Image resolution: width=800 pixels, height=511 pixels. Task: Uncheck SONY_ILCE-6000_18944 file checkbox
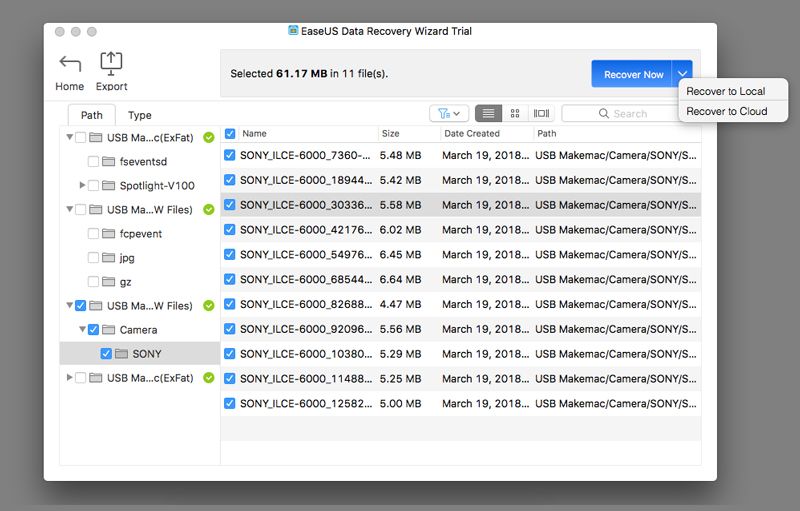(230, 180)
